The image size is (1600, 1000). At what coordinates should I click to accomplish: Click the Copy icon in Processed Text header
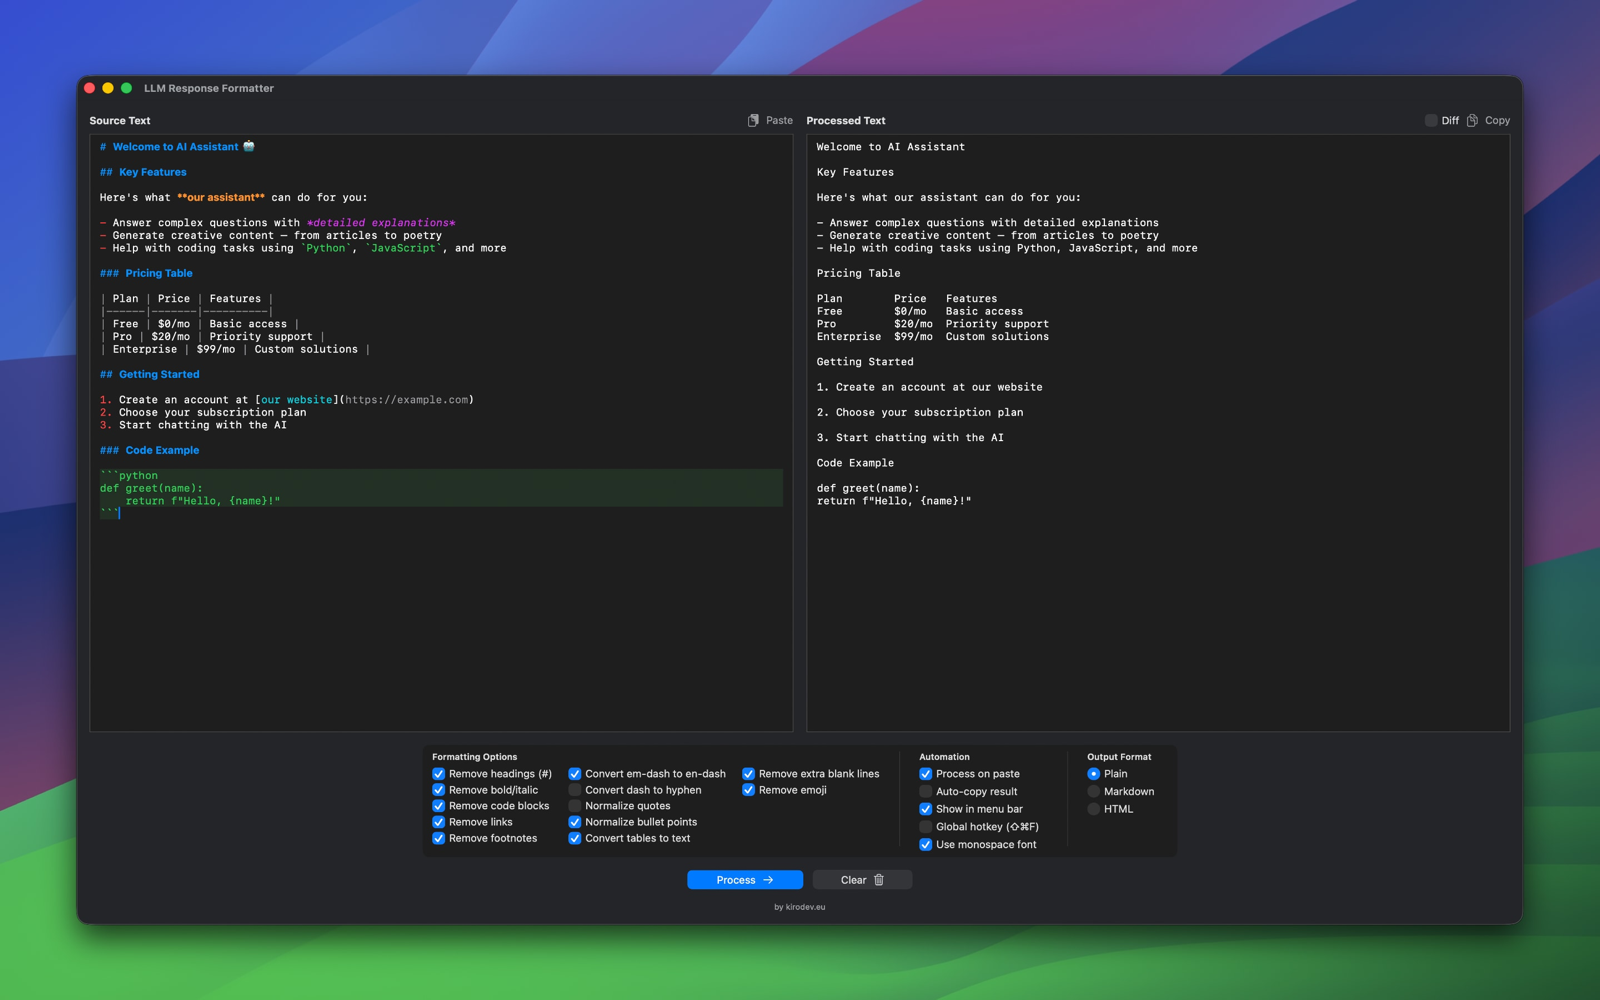tap(1473, 119)
